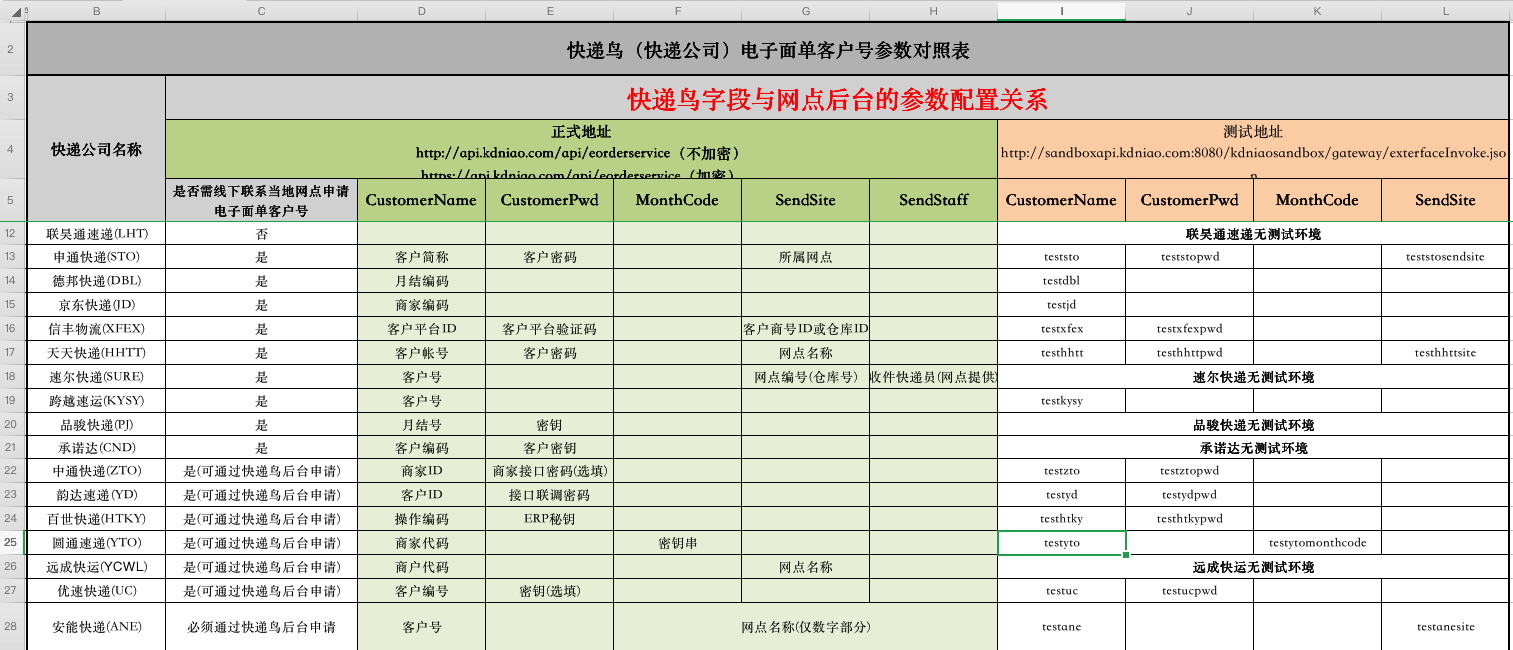This screenshot has height=650, width=1513.
Task: Select the 必须通过快递鸟后台申请 cell
Action: [261, 627]
